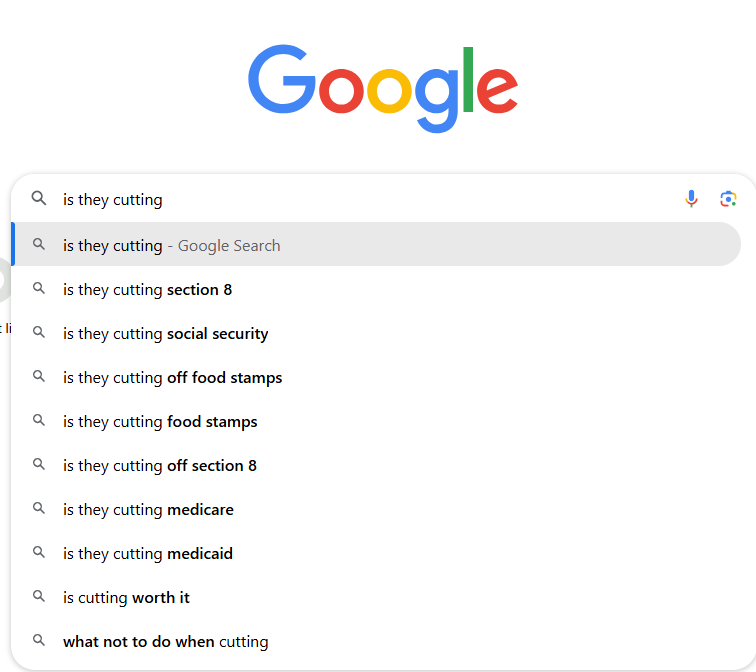Select 'is they cutting section 8' suggestion

[147, 290]
